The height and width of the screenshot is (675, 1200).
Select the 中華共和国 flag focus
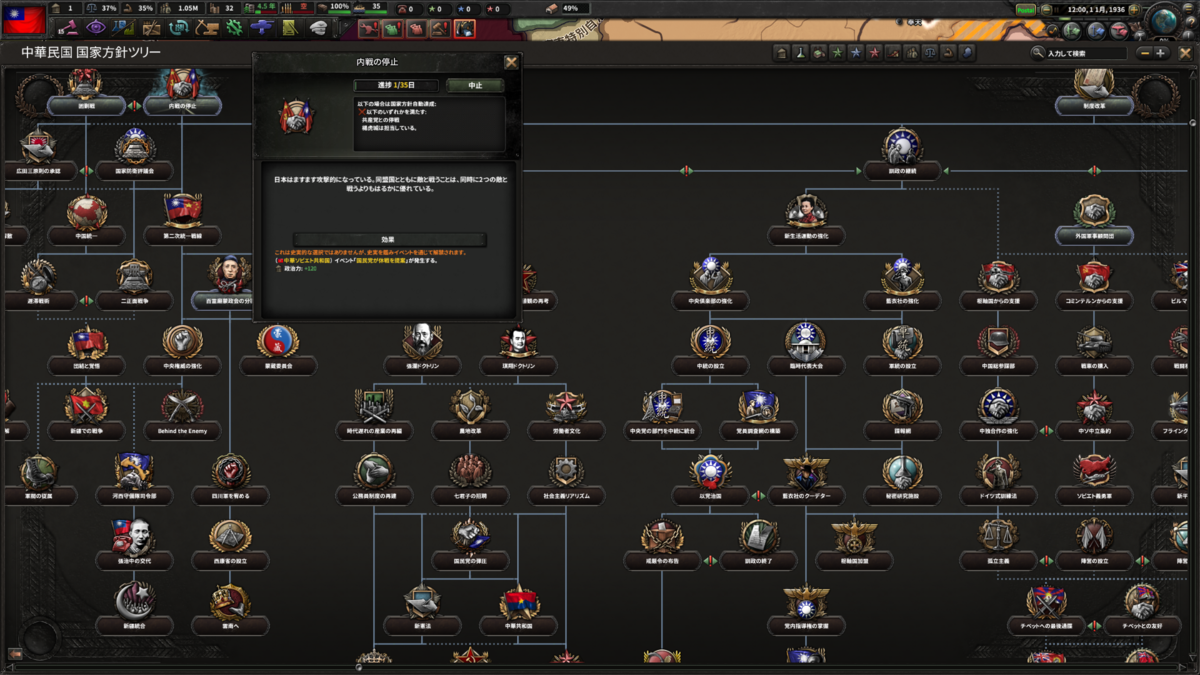coord(518,608)
